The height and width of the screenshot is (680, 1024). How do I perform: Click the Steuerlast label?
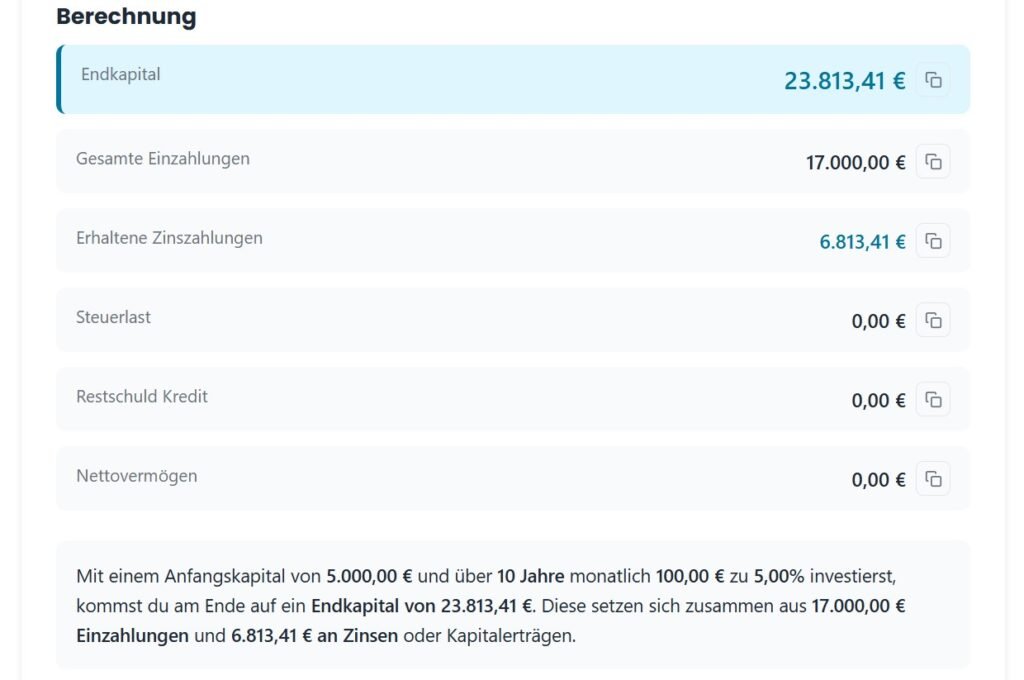113,317
